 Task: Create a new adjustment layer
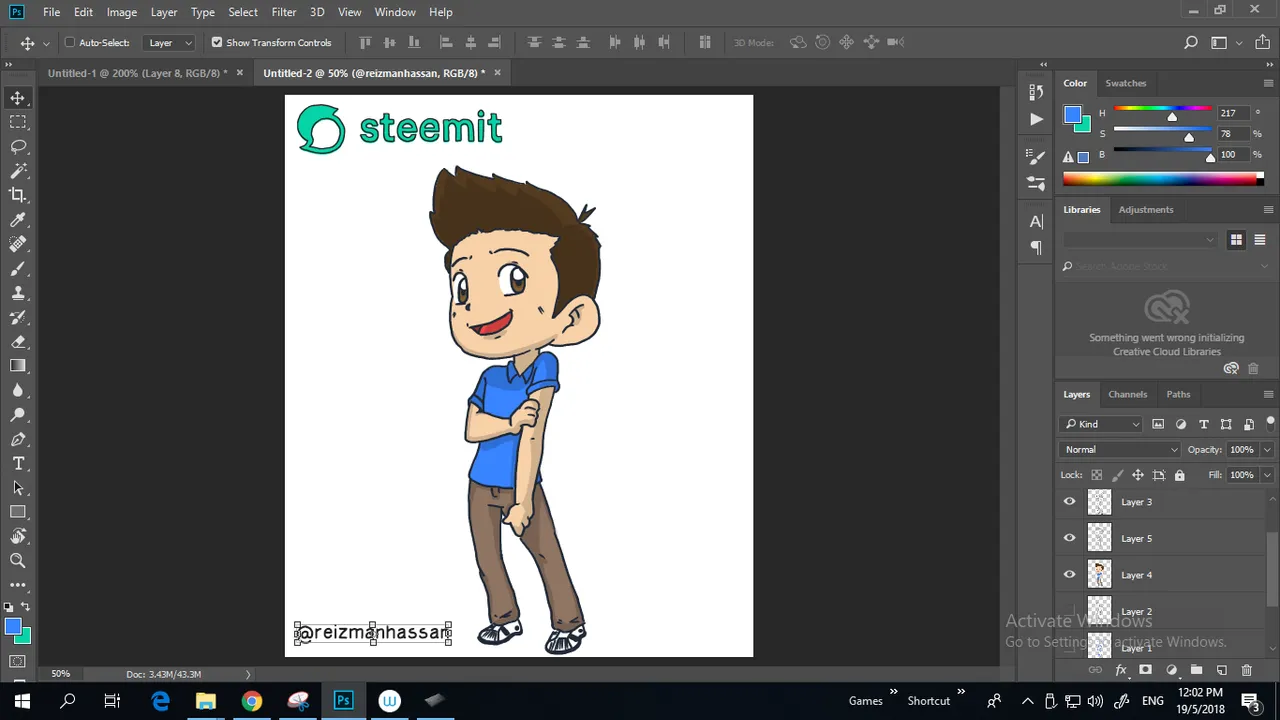tap(1171, 670)
